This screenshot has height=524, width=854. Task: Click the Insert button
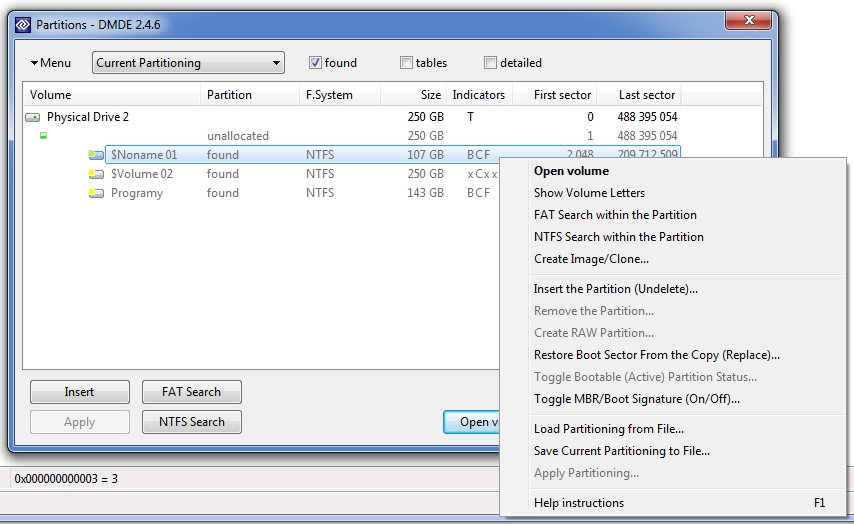tap(80, 392)
